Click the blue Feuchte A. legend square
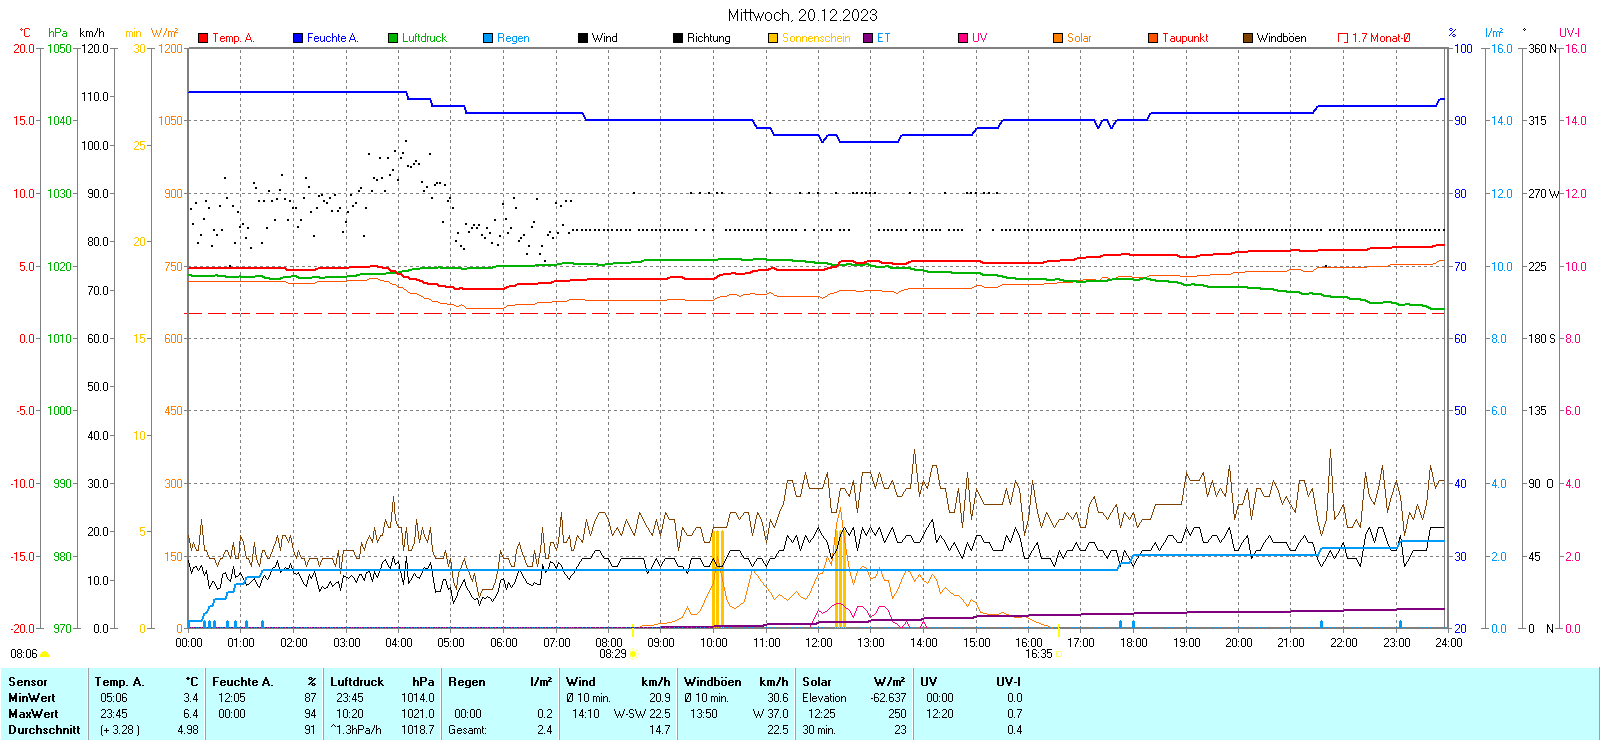The height and width of the screenshot is (740, 1600). pyautogui.click(x=298, y=38)
